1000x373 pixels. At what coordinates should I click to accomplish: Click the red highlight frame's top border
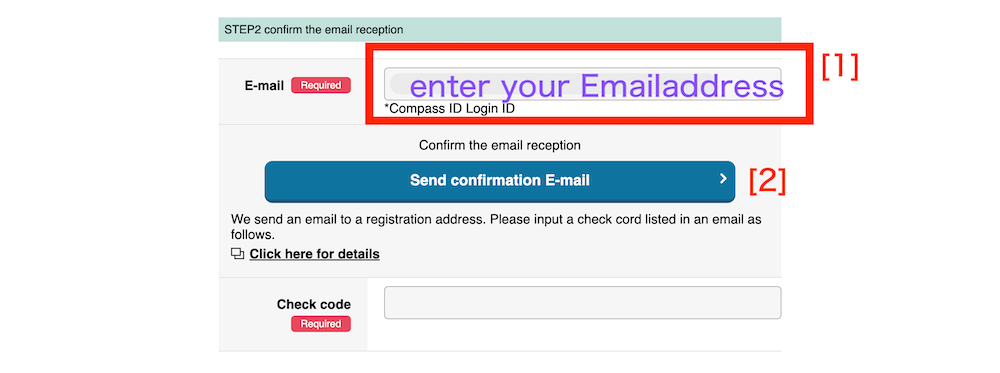[x=589, y=46]
